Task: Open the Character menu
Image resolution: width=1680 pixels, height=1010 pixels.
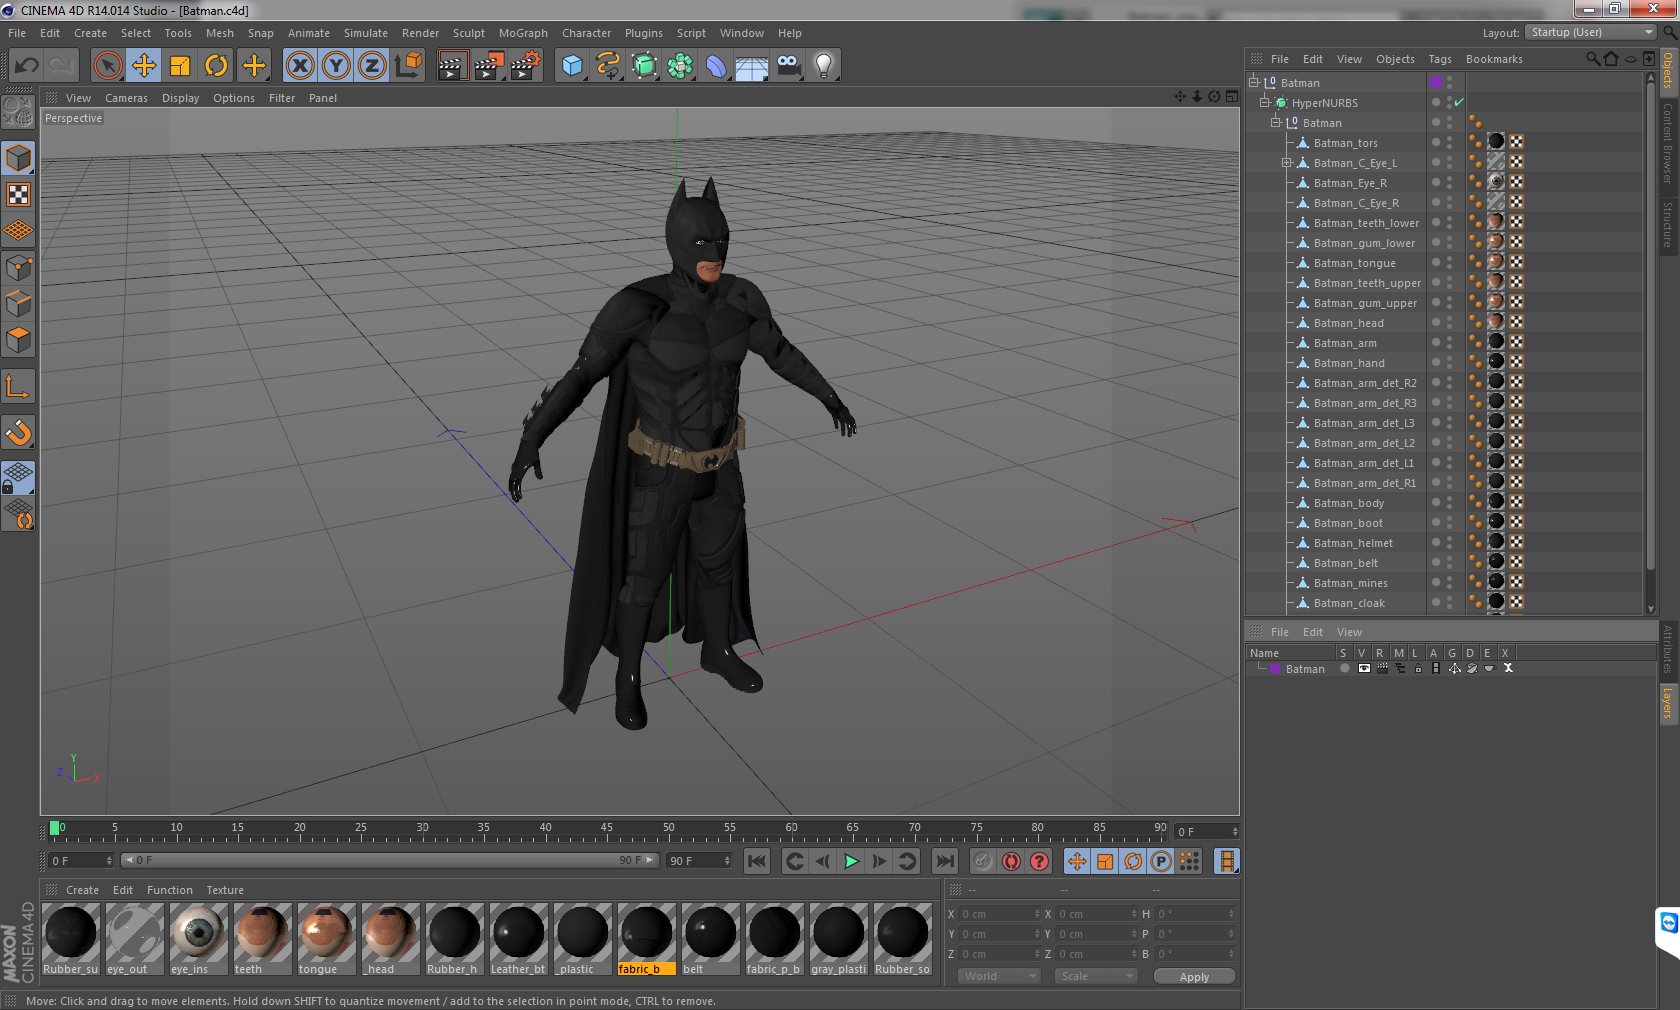Action: (586, 33)
